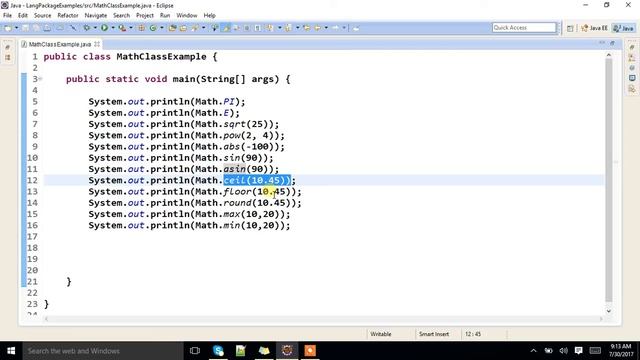Click the Debug bug icon

[x=87, y=28]
